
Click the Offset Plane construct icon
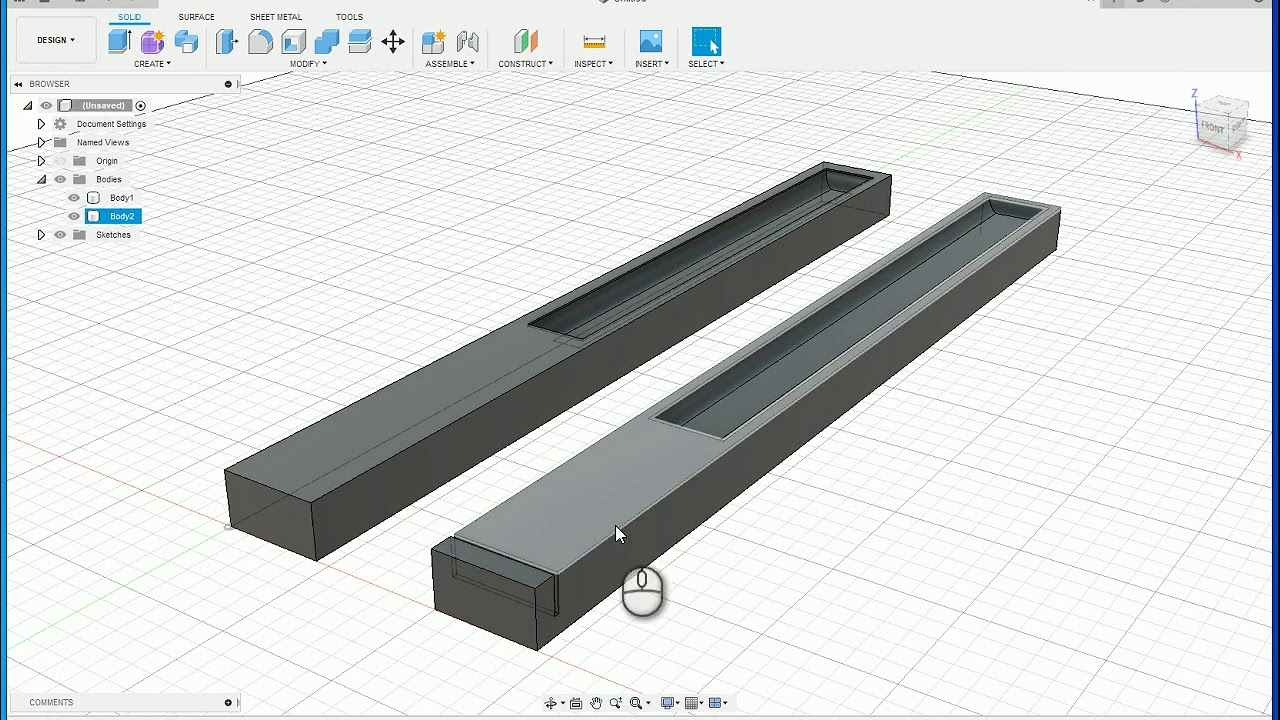526,41
